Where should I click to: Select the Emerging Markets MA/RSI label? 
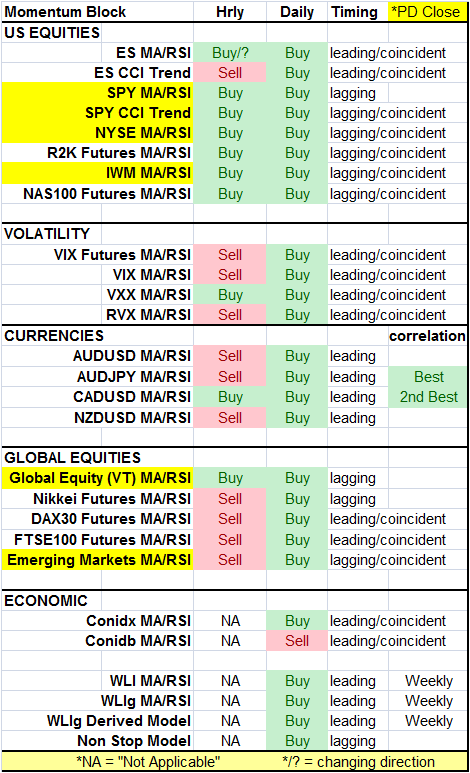point(98,560)
